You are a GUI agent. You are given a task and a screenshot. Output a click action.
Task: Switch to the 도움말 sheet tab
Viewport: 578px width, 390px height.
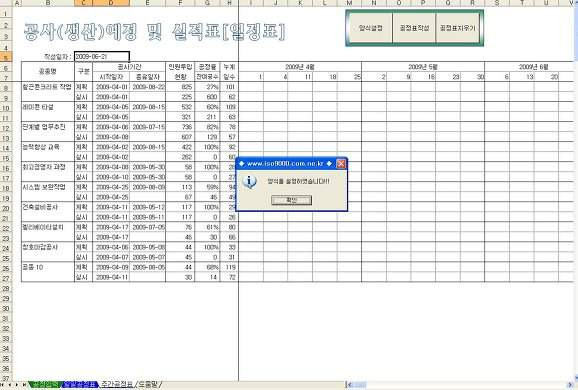tap(149, 384)
